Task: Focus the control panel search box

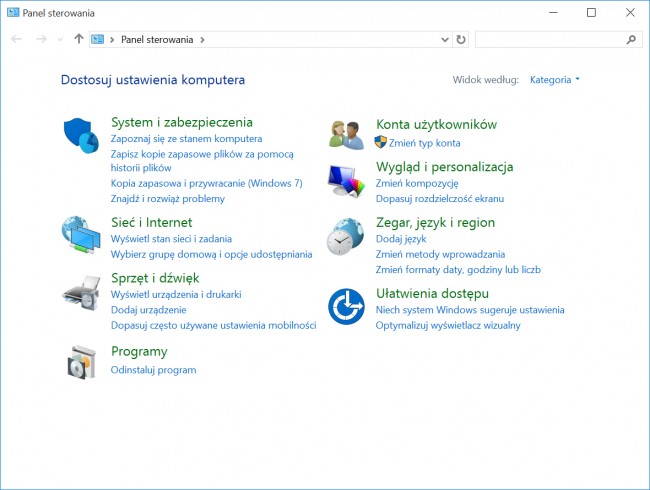Action: point(559,39)
